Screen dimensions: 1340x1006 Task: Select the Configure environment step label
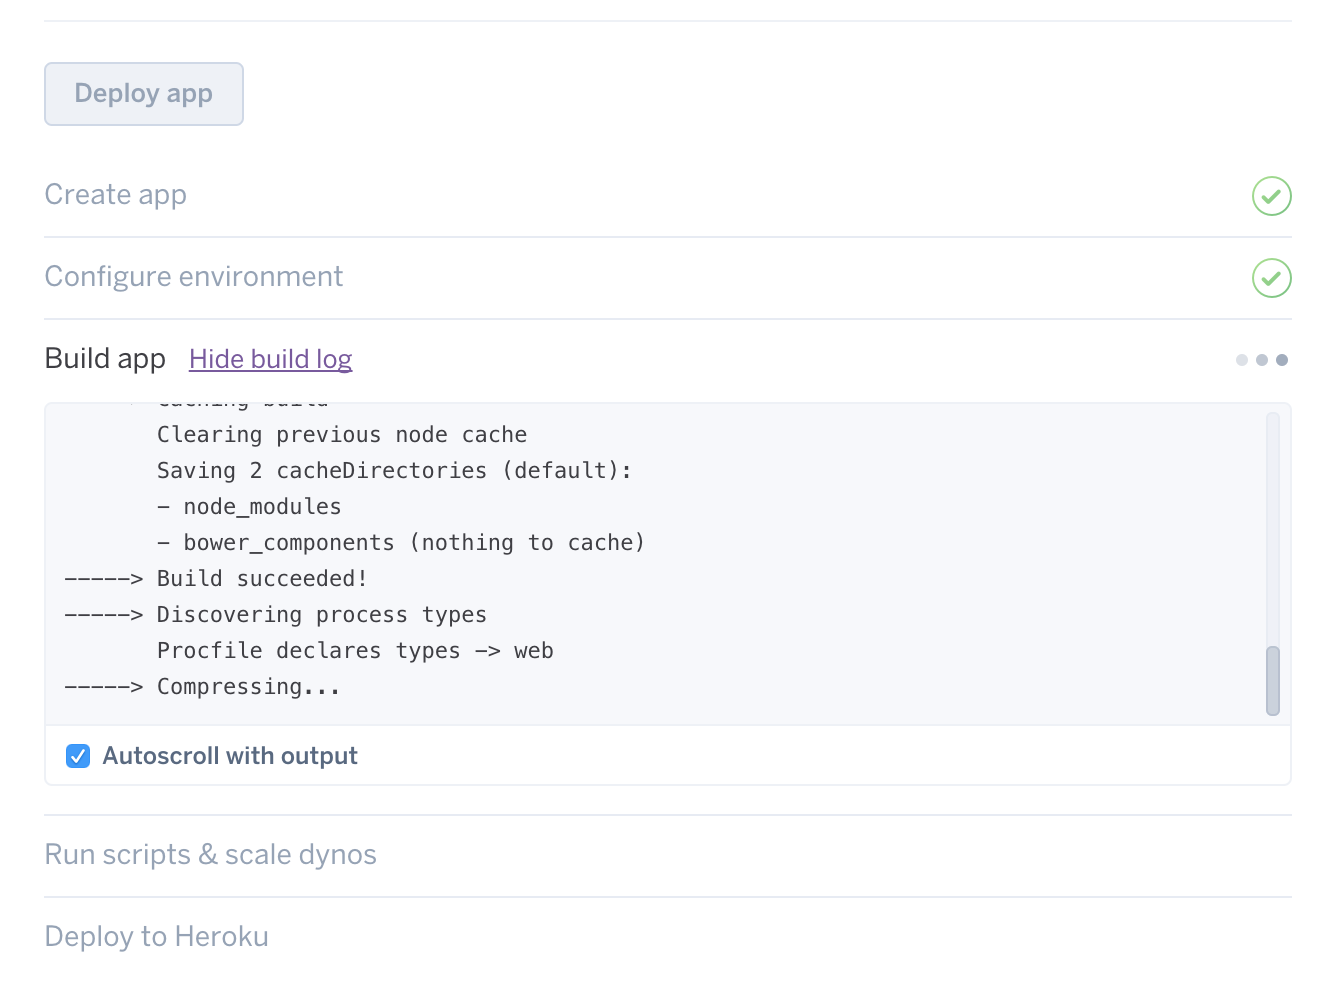pyautogui.click(x=194, y=277)
